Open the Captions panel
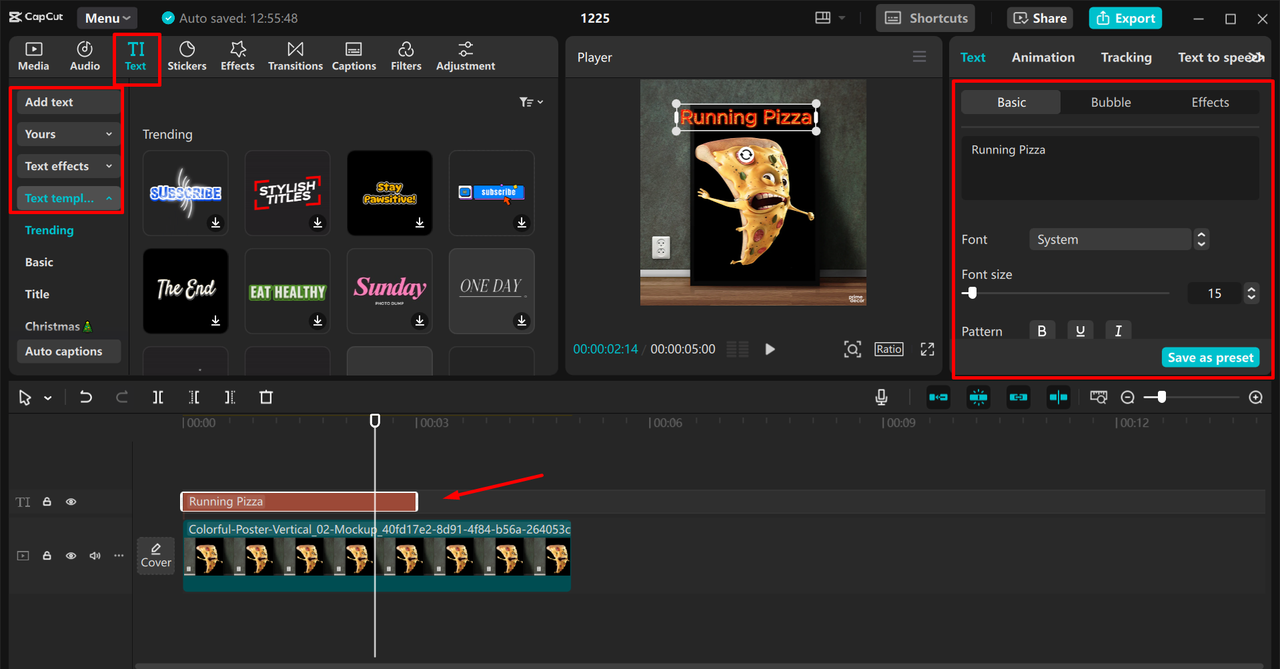Viewport: 1280px width, 669px height. point(354,56)
